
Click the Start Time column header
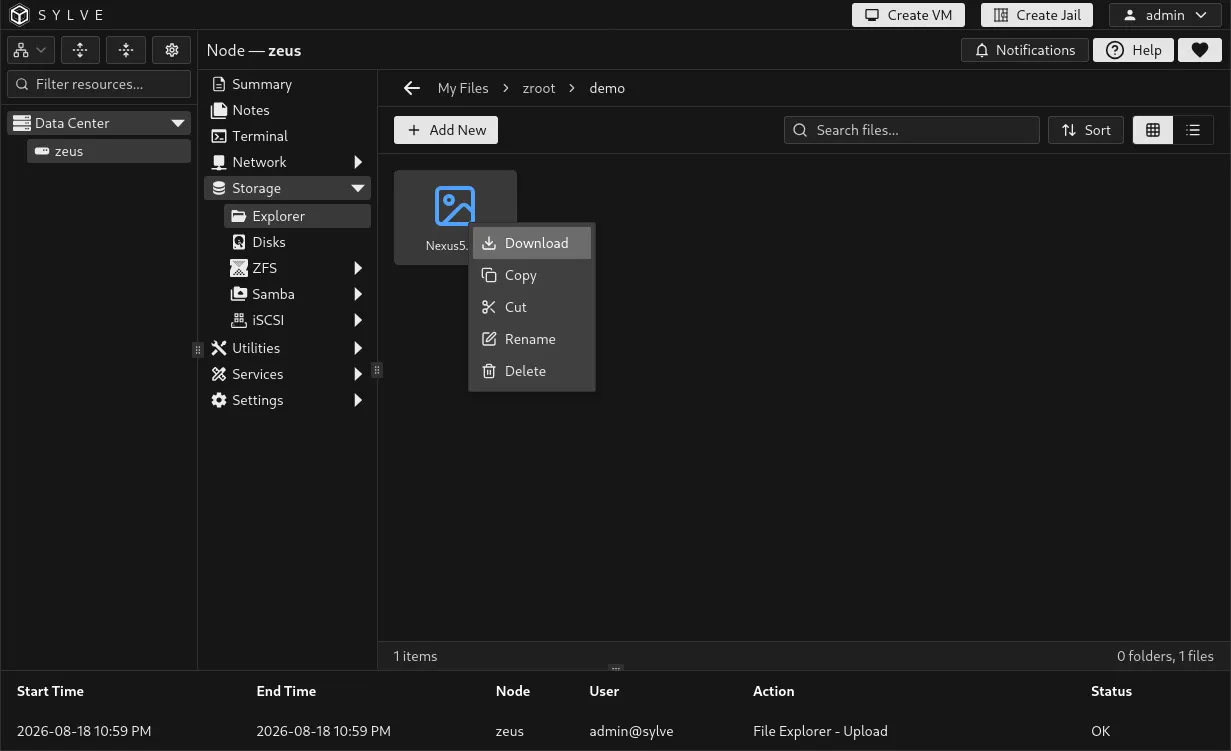(x=50, y=691)
